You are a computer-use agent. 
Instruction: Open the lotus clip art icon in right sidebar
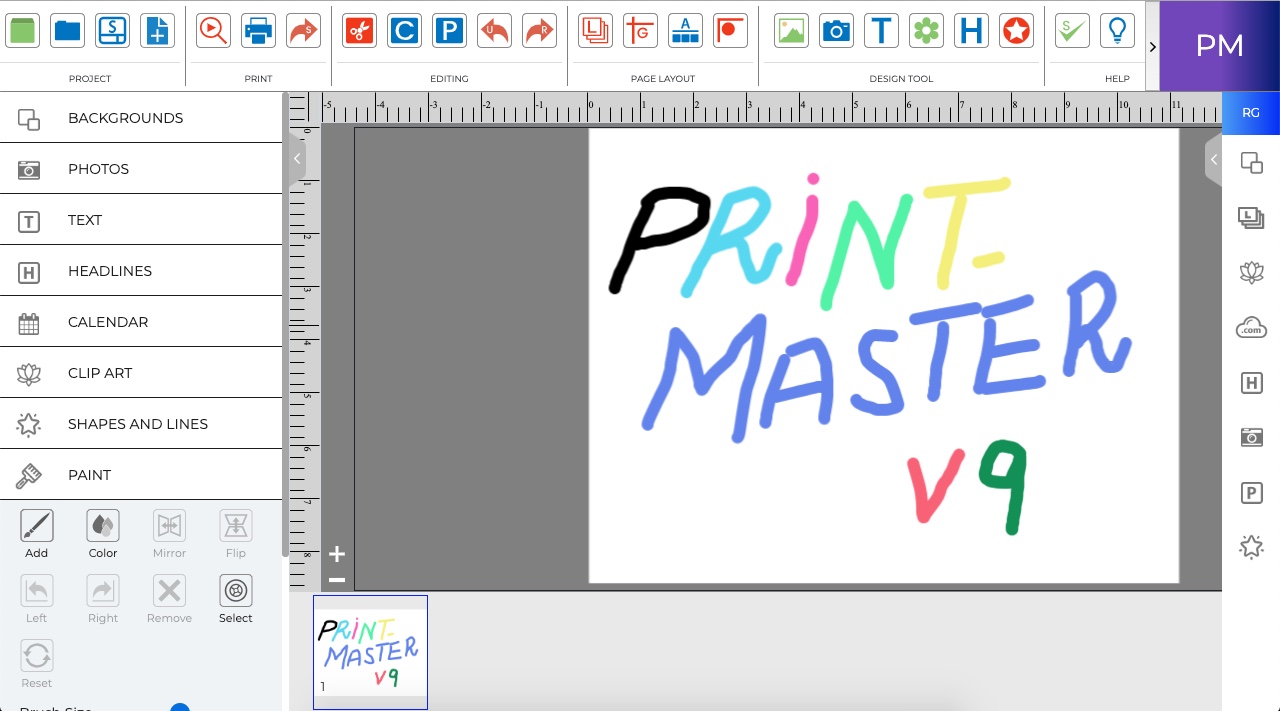click(1251, 272)
